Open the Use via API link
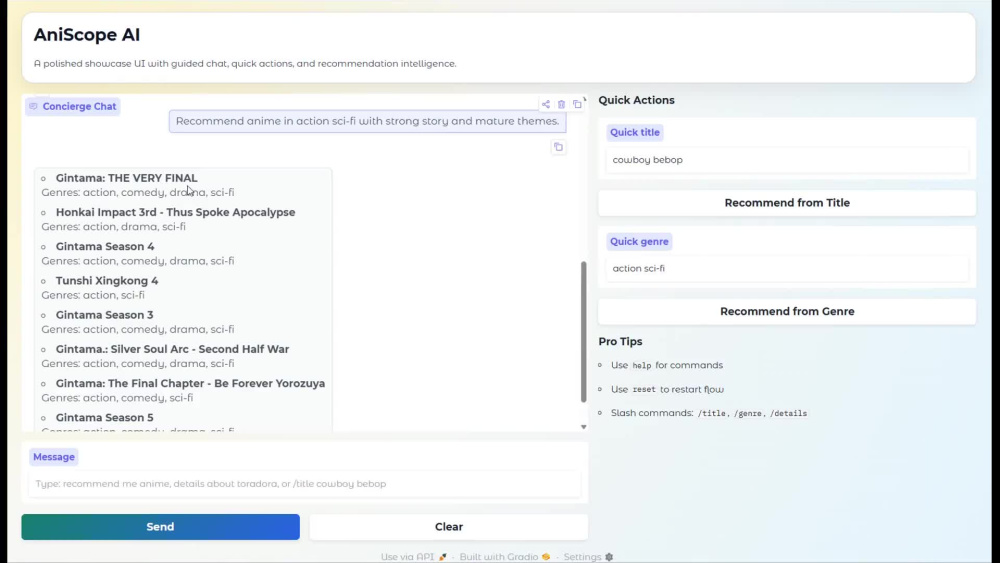Screen dimensions: 1000x563 pos(414,557)
